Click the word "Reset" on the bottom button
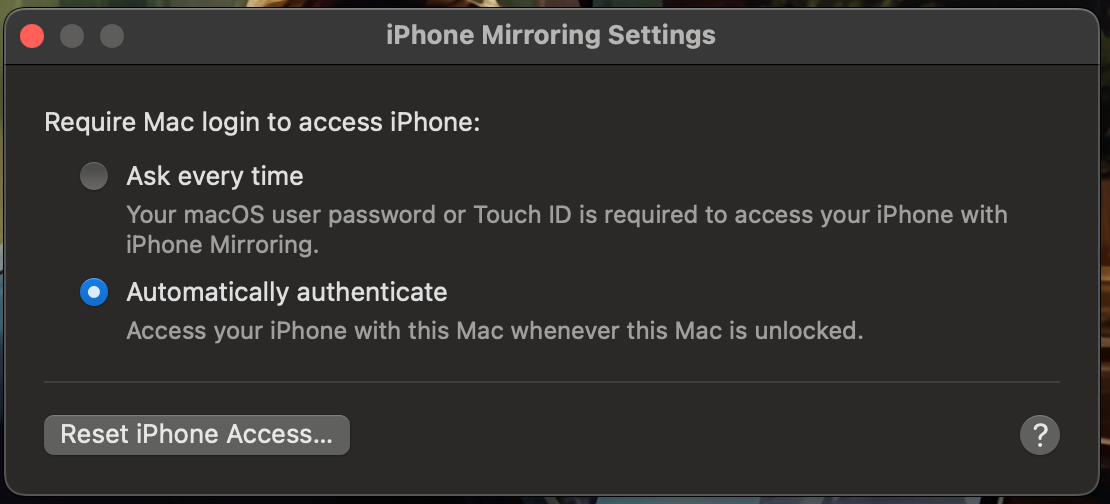The height and width of the screenshot is (504, 1110). click(x=95, y=435)
